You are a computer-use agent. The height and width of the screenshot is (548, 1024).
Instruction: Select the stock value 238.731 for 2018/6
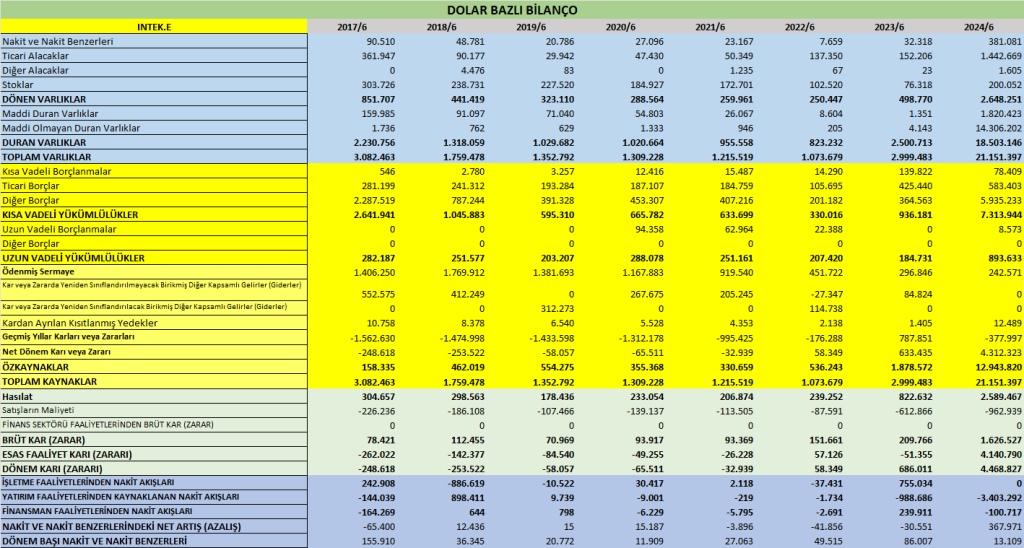coord(468,84)
